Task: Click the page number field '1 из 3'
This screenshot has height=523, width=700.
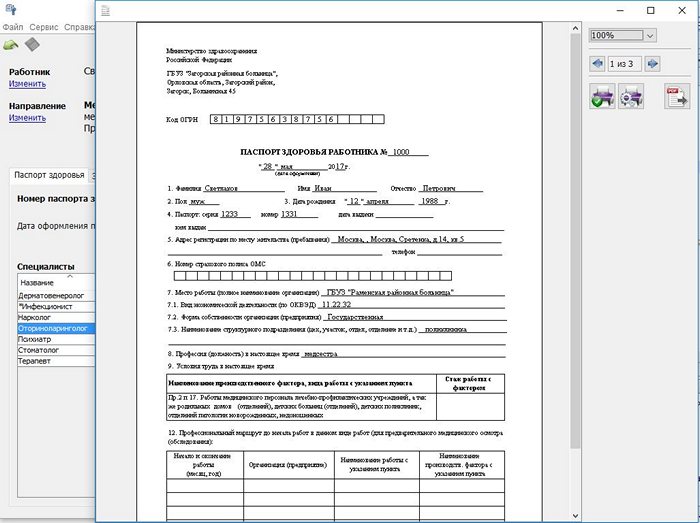Action: pyautogui.click(x=625, y=64)
